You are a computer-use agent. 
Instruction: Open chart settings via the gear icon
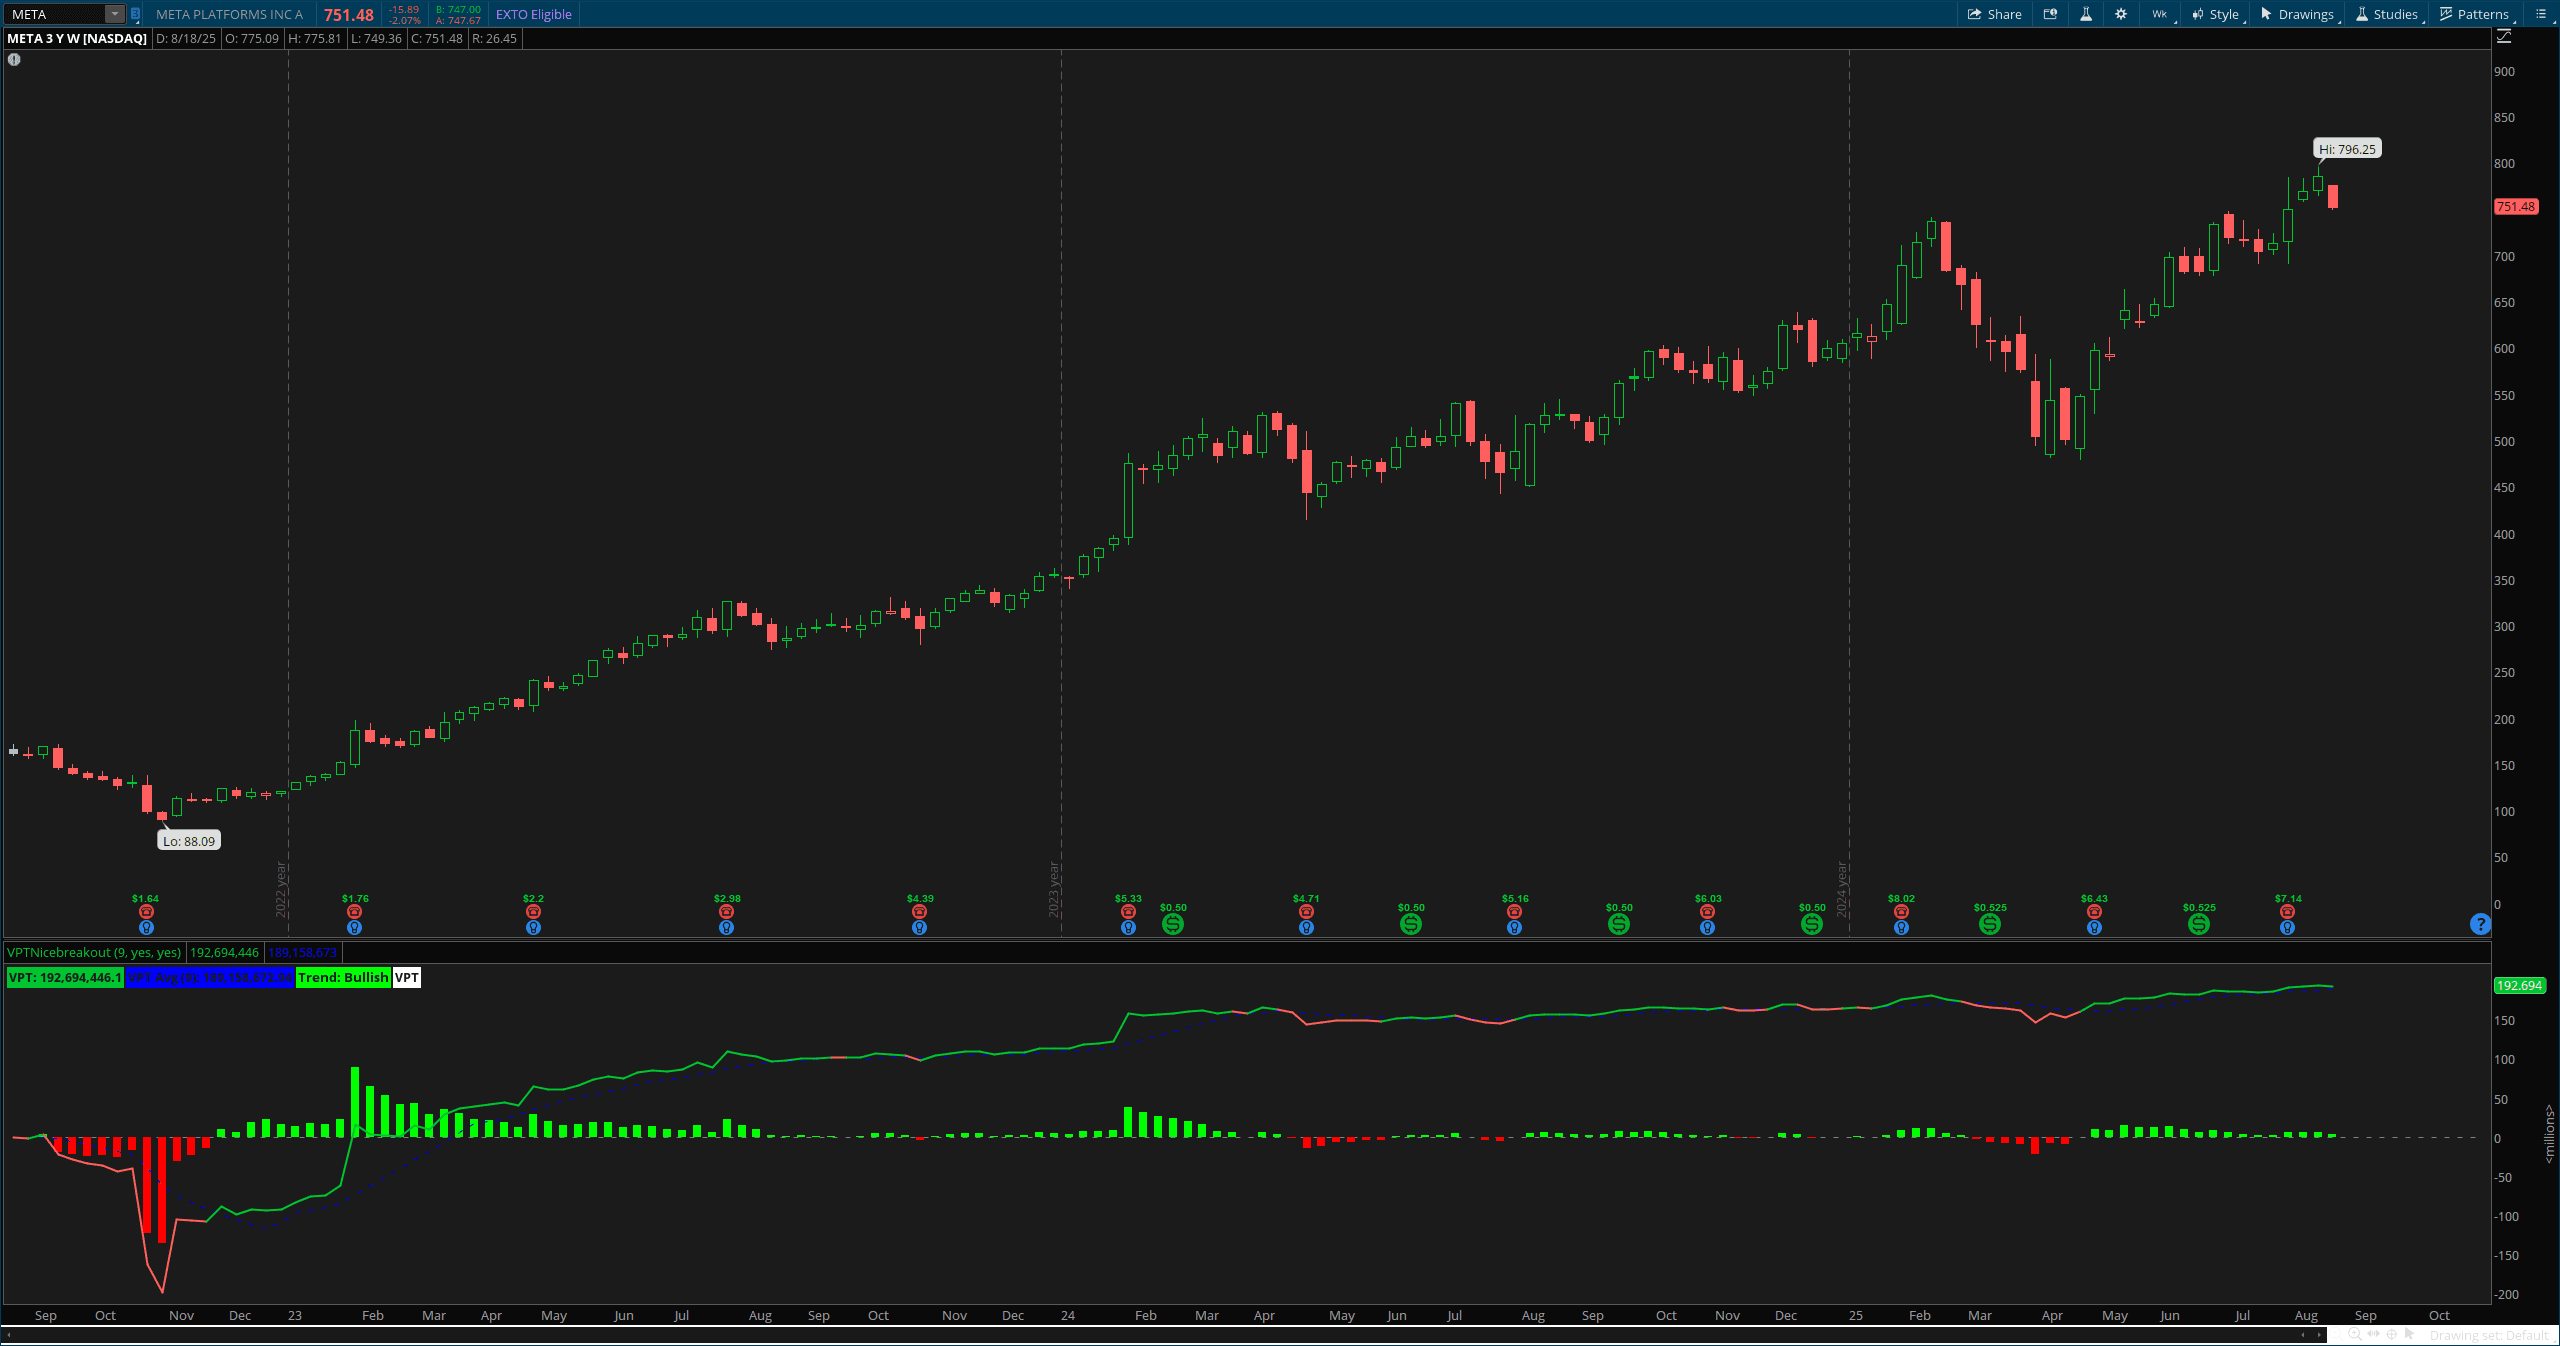2121,14
